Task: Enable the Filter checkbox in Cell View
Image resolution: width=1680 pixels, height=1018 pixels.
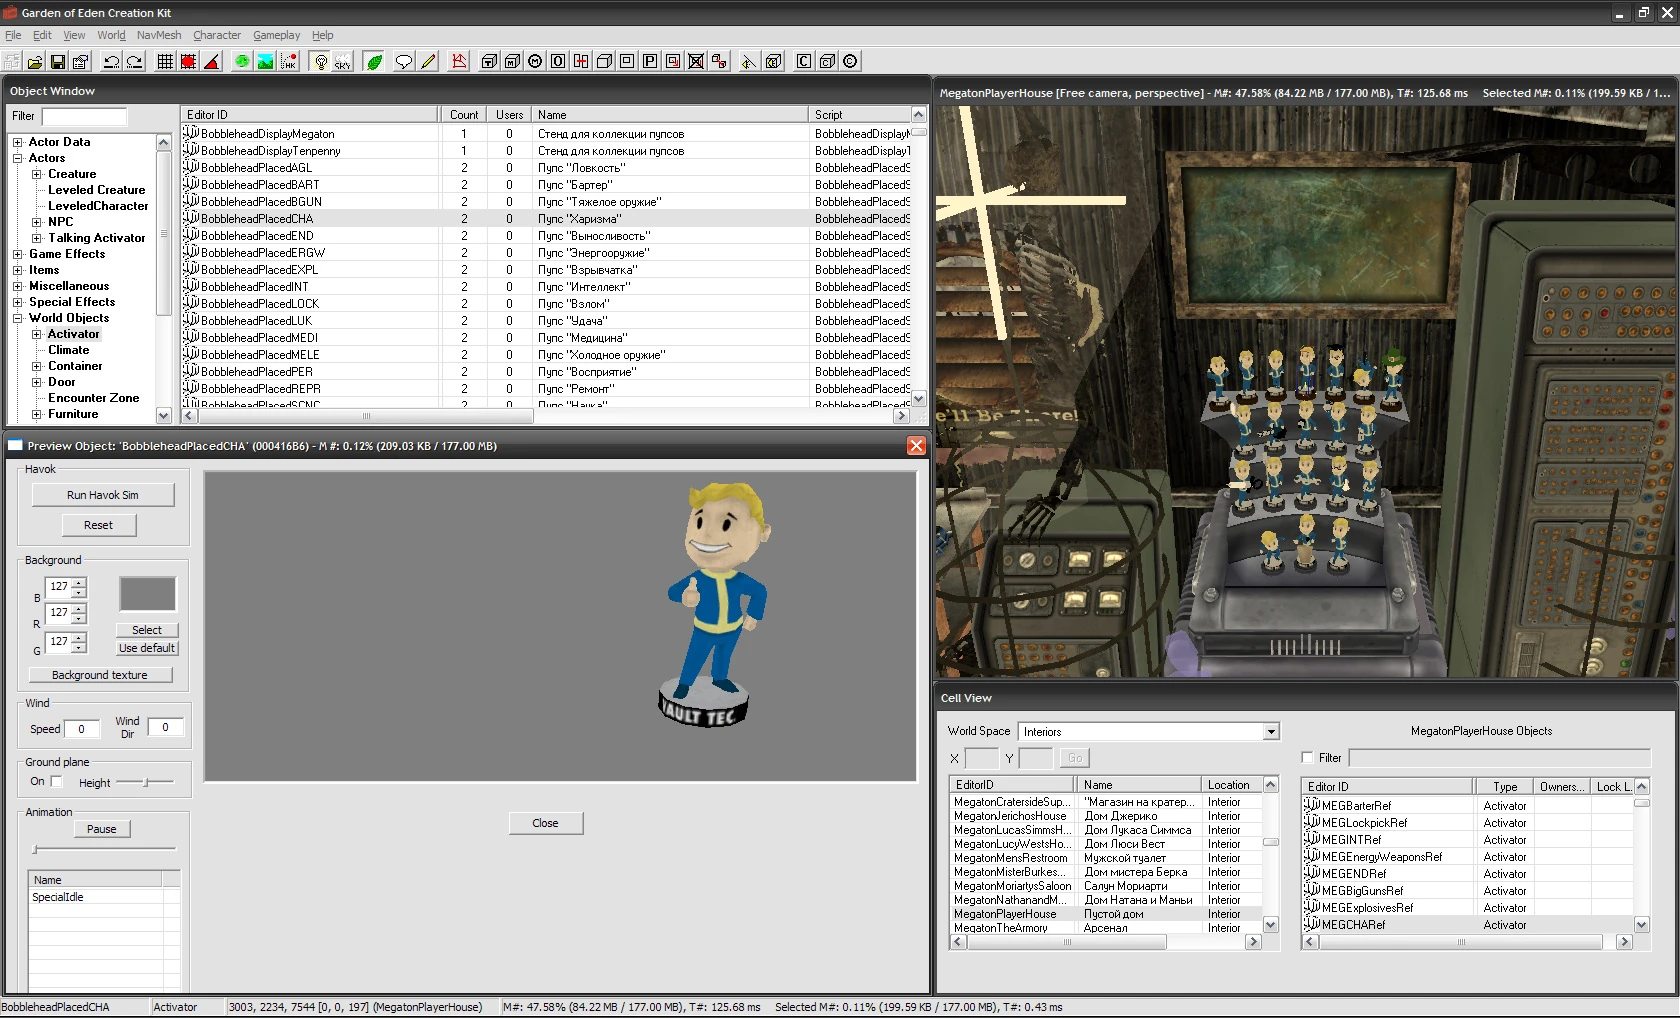Action: 1308,758
